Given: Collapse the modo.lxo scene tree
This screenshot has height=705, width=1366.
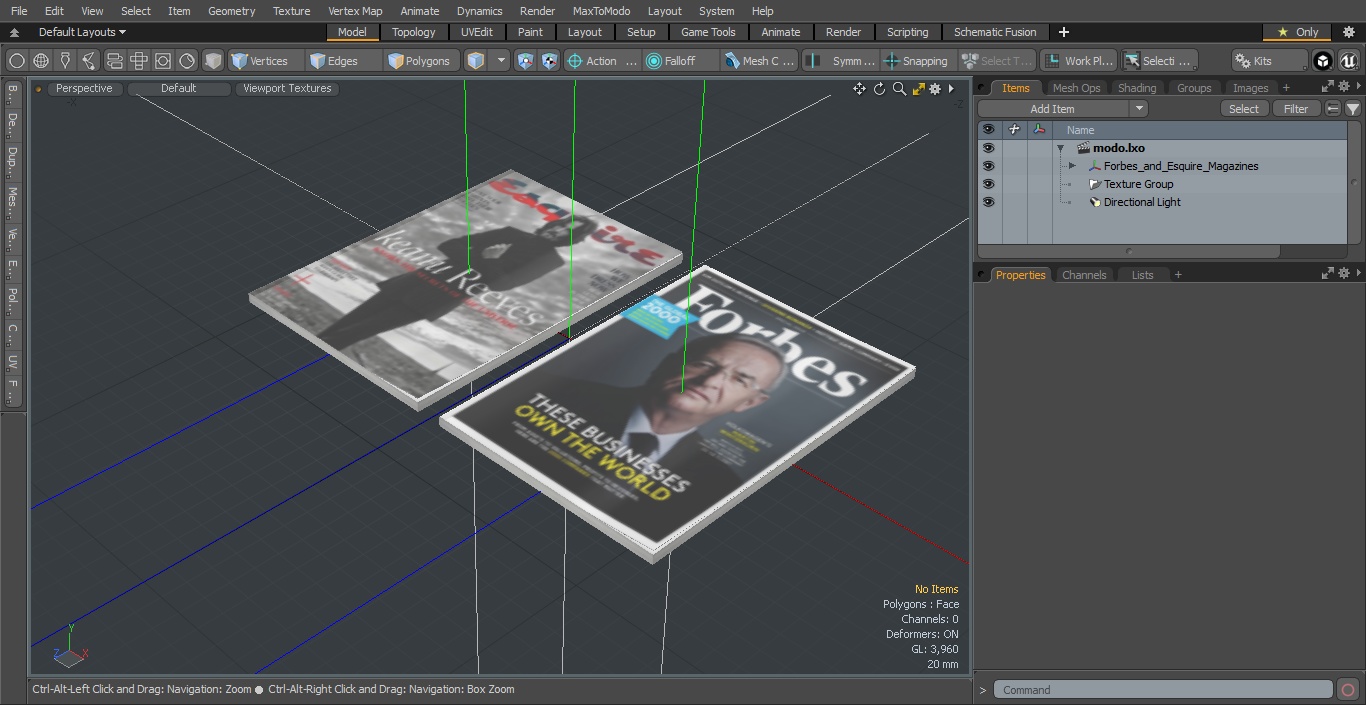Looking at the screenshot, I should pos(1060,148).
